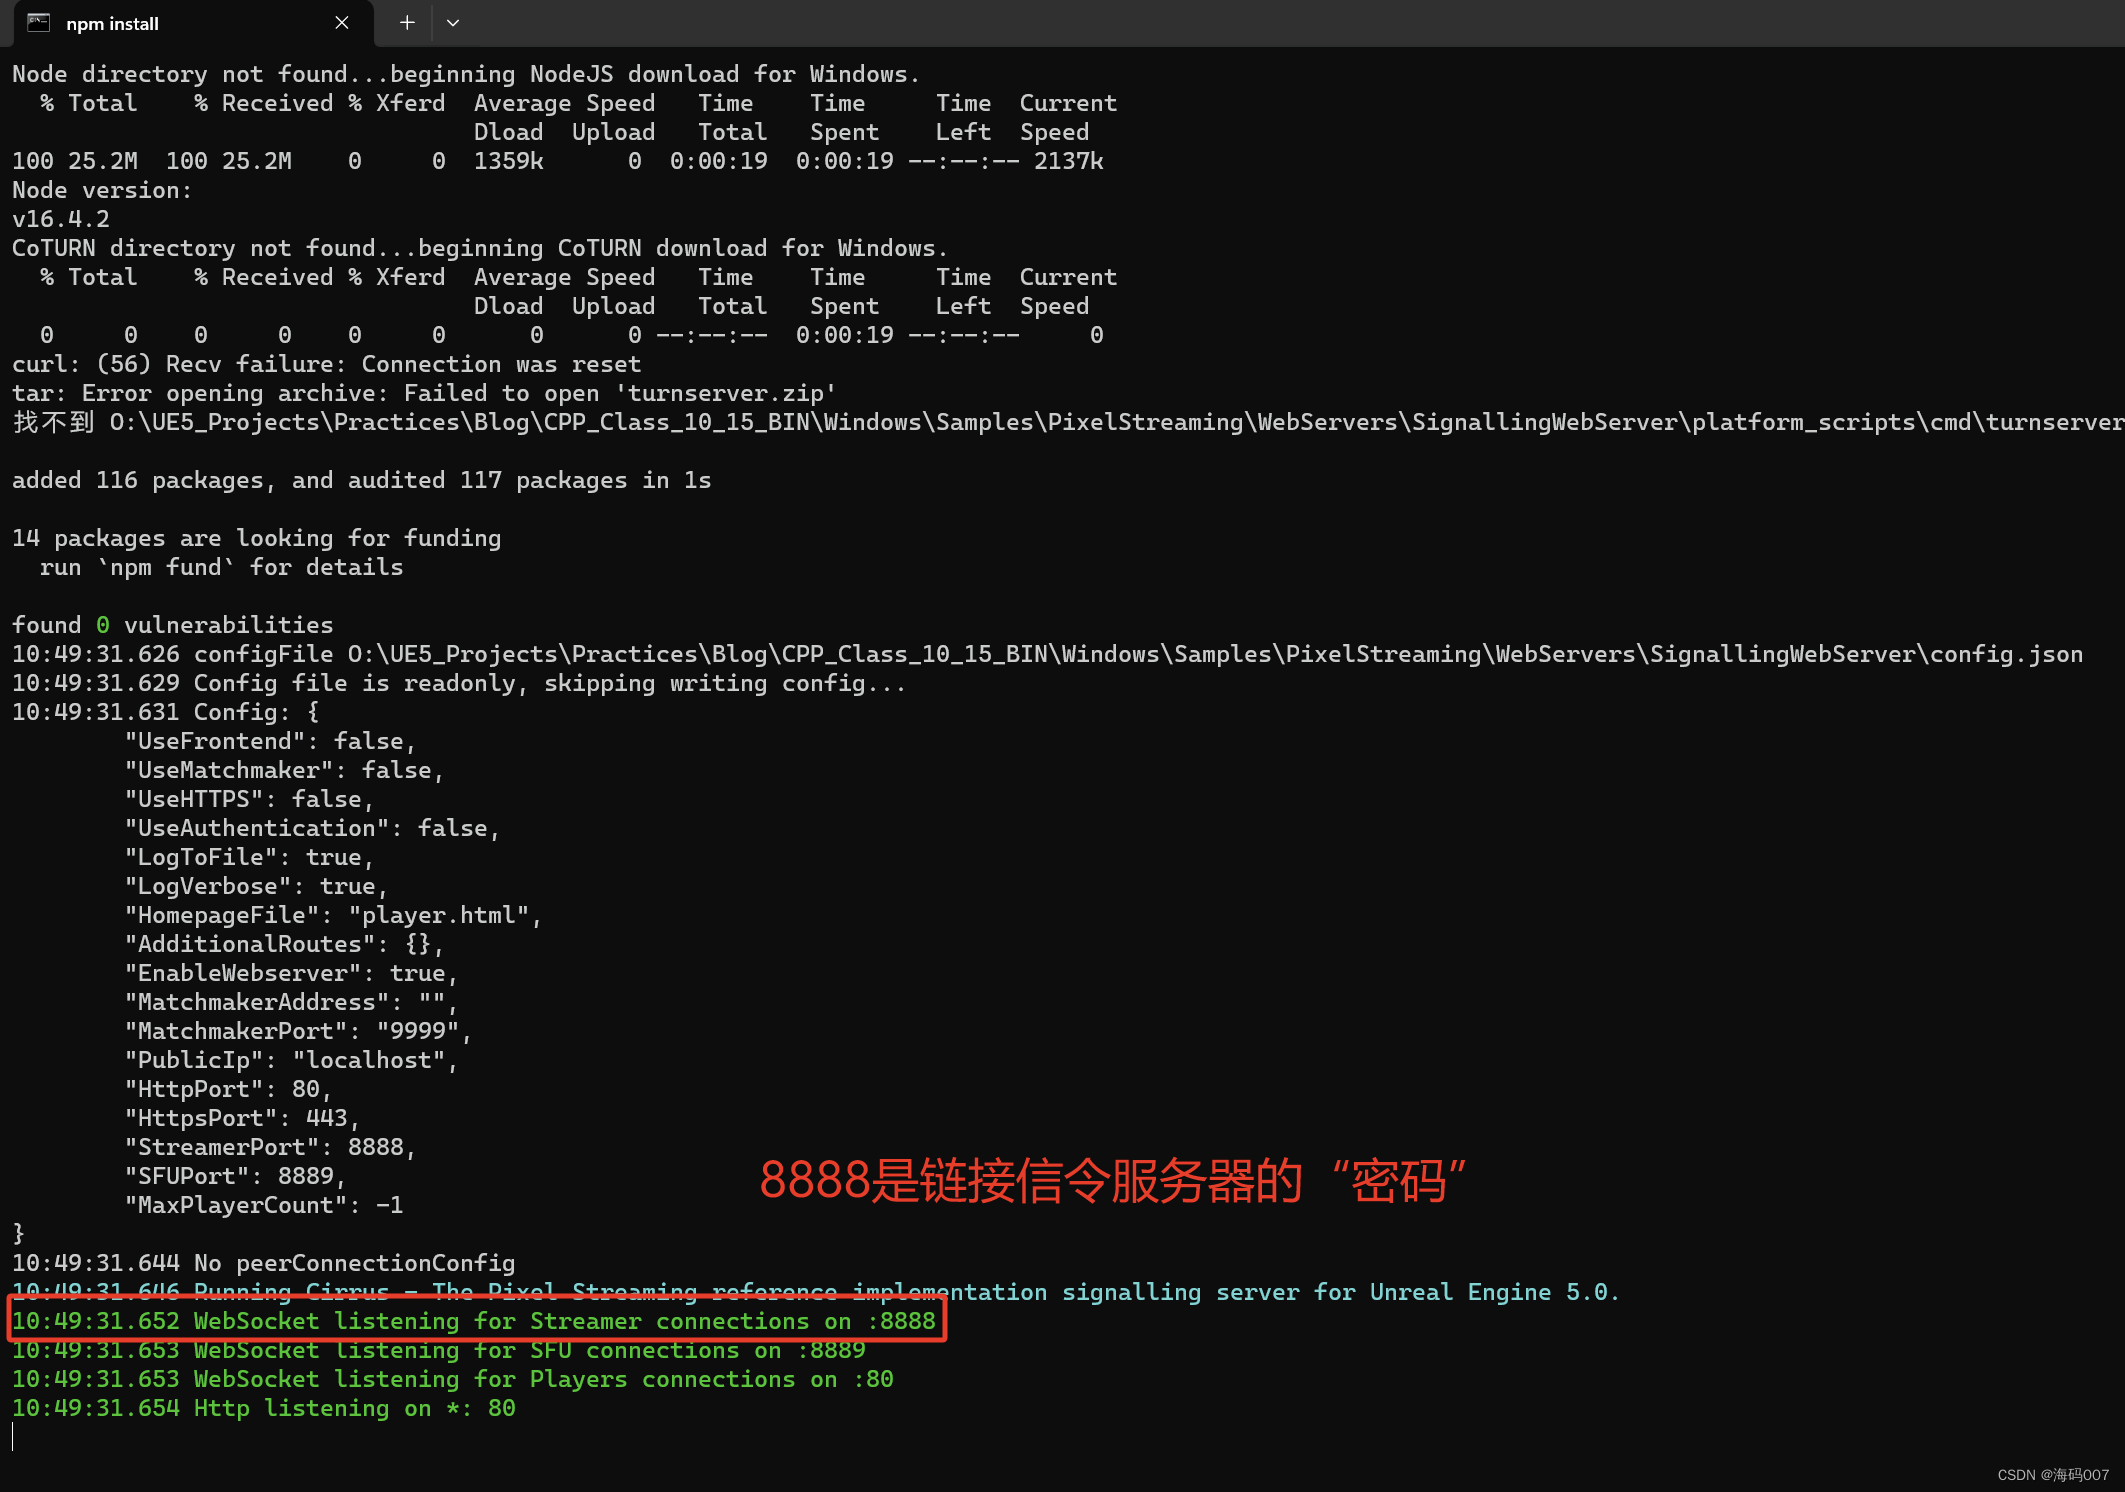Select the terminal panel expander
Screen dimensions: 2125x1492
[x=452, y=23]
